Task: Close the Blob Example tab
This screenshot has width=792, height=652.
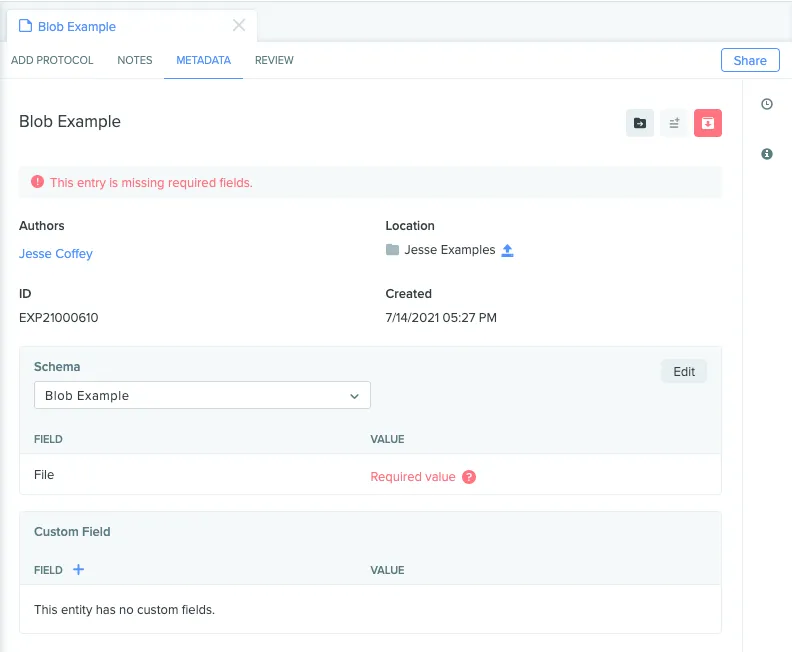Action: point(239,25)
